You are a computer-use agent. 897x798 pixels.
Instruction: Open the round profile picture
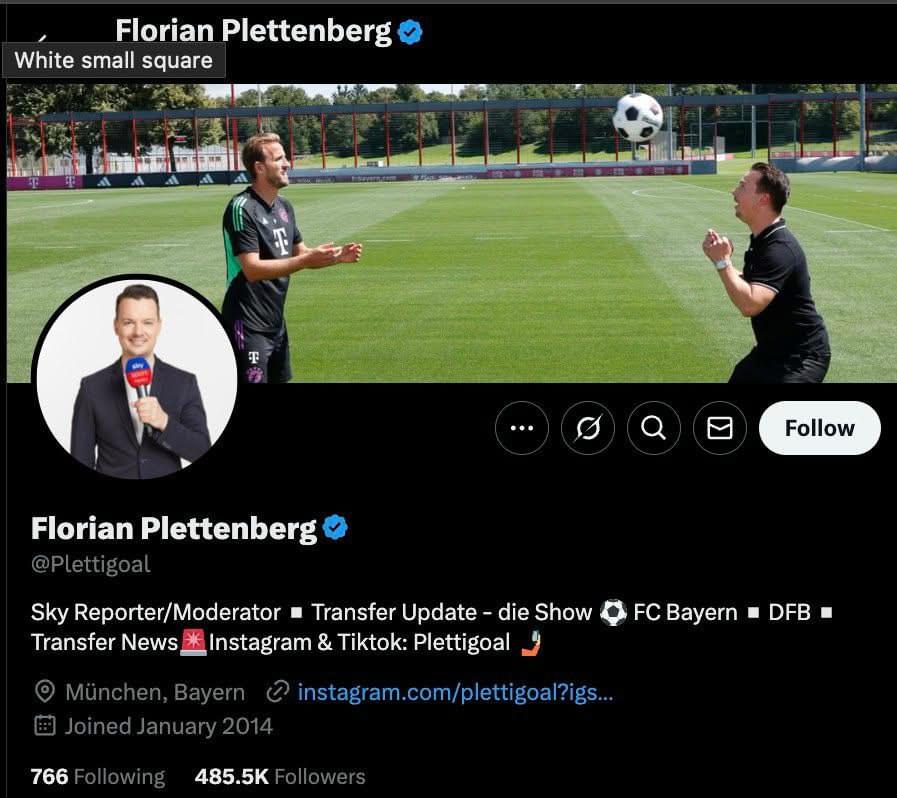tap(137, 378)
